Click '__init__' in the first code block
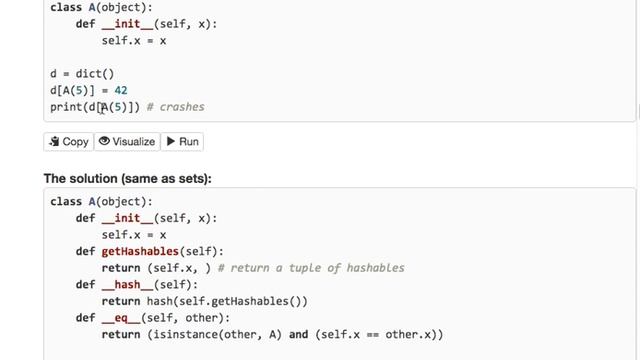Screen dimensions: 640x360 (x=127, y=24)
